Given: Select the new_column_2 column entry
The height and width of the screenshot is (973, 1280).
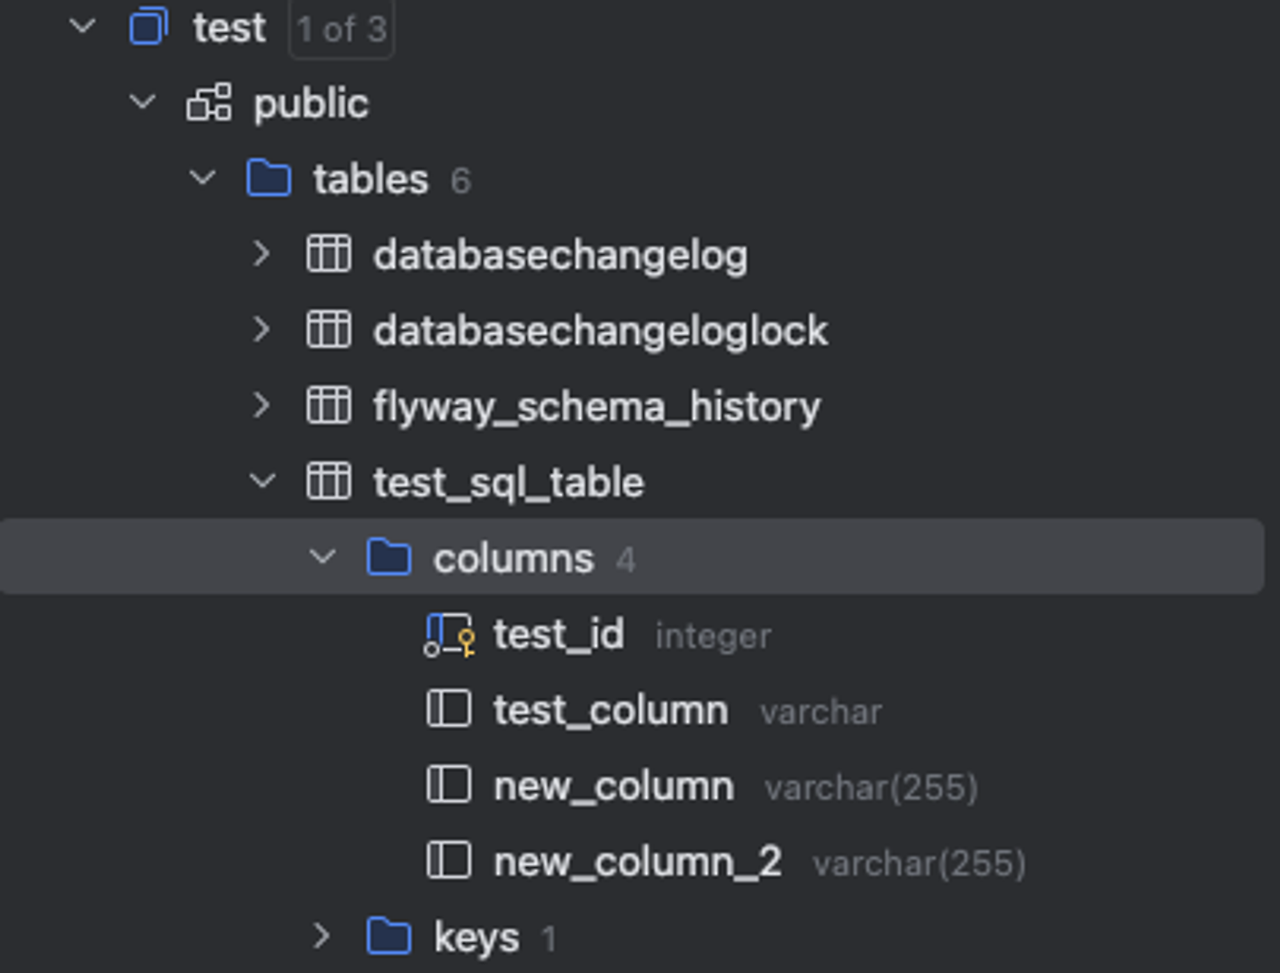Looking at the screenshot, I should (x=637, y=862).
